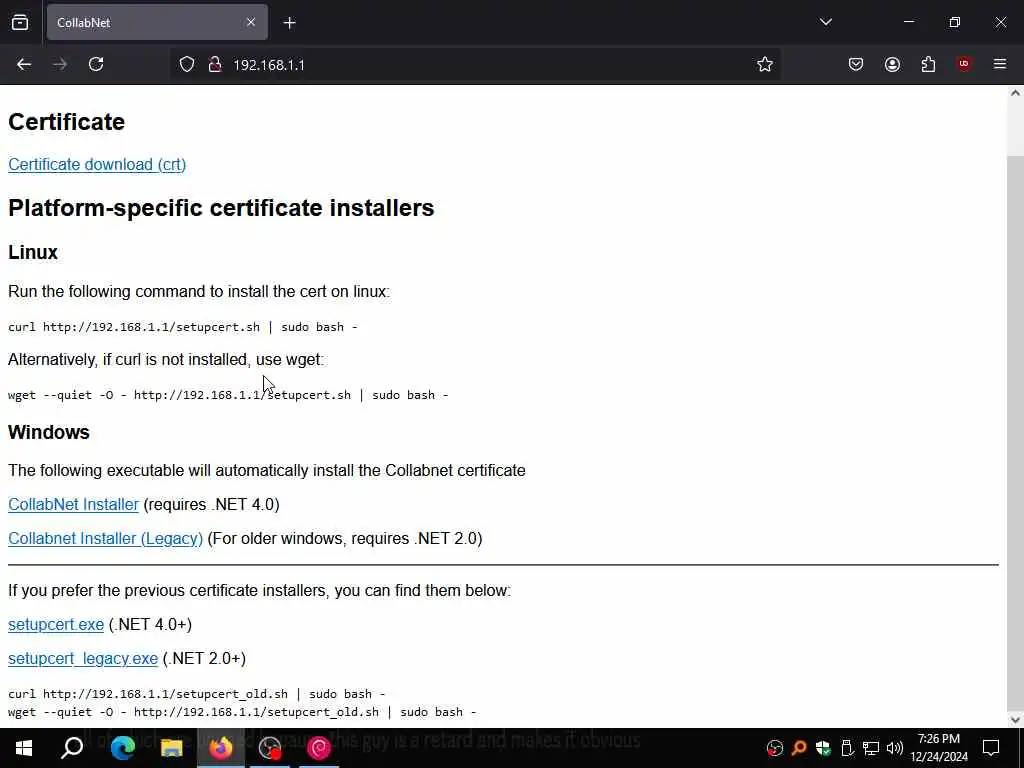Open the CollabNet Installer link

[73, 504]
